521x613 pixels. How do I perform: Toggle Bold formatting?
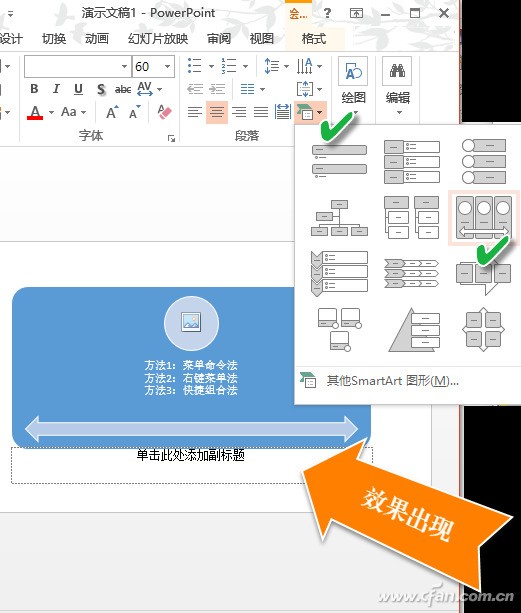pyautogui.click(x=34, y=89)
